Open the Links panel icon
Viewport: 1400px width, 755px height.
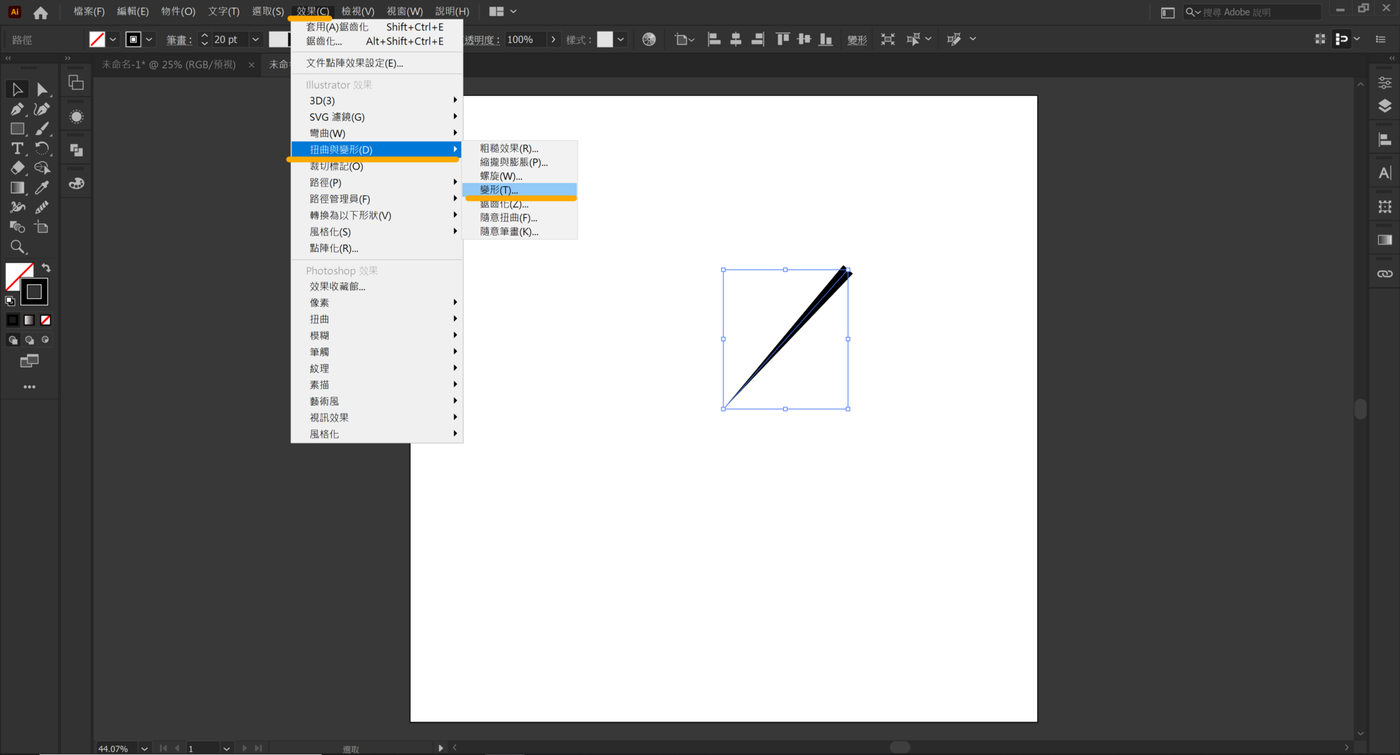point(1385,273)
